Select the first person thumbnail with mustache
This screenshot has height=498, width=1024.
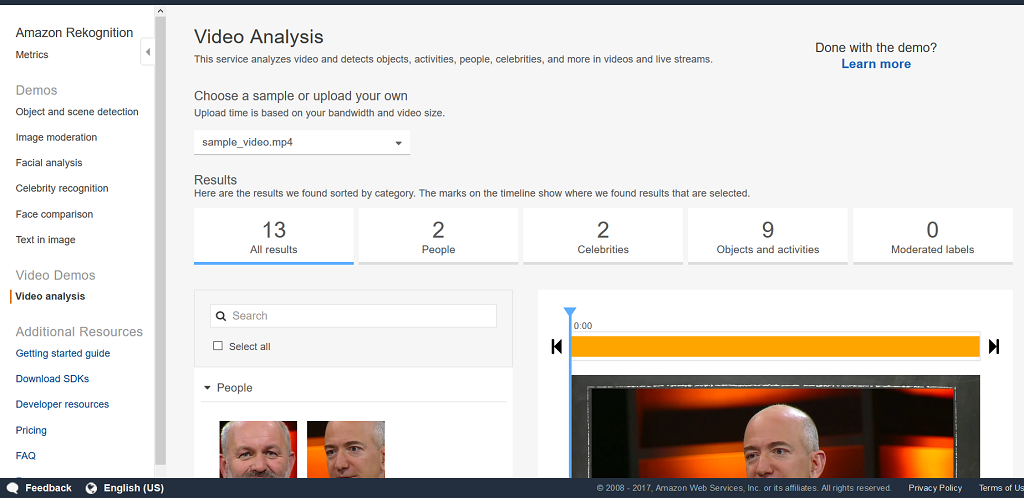[258, 449]
